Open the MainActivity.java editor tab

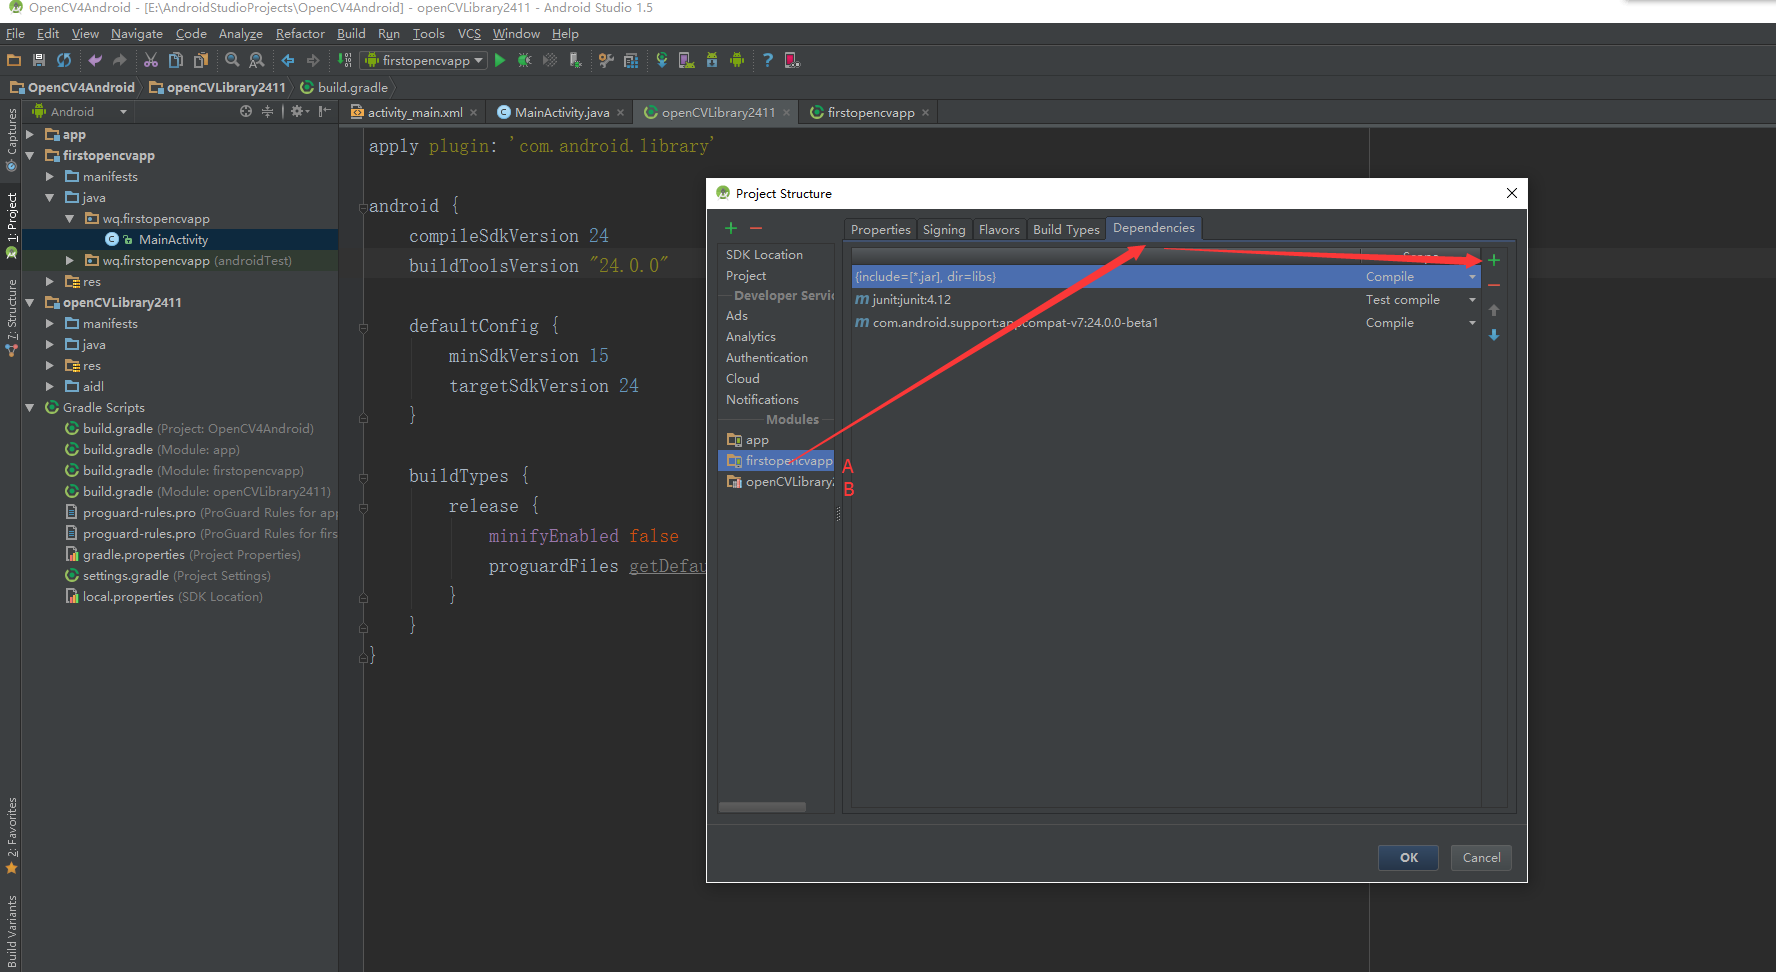coord(562,112)
